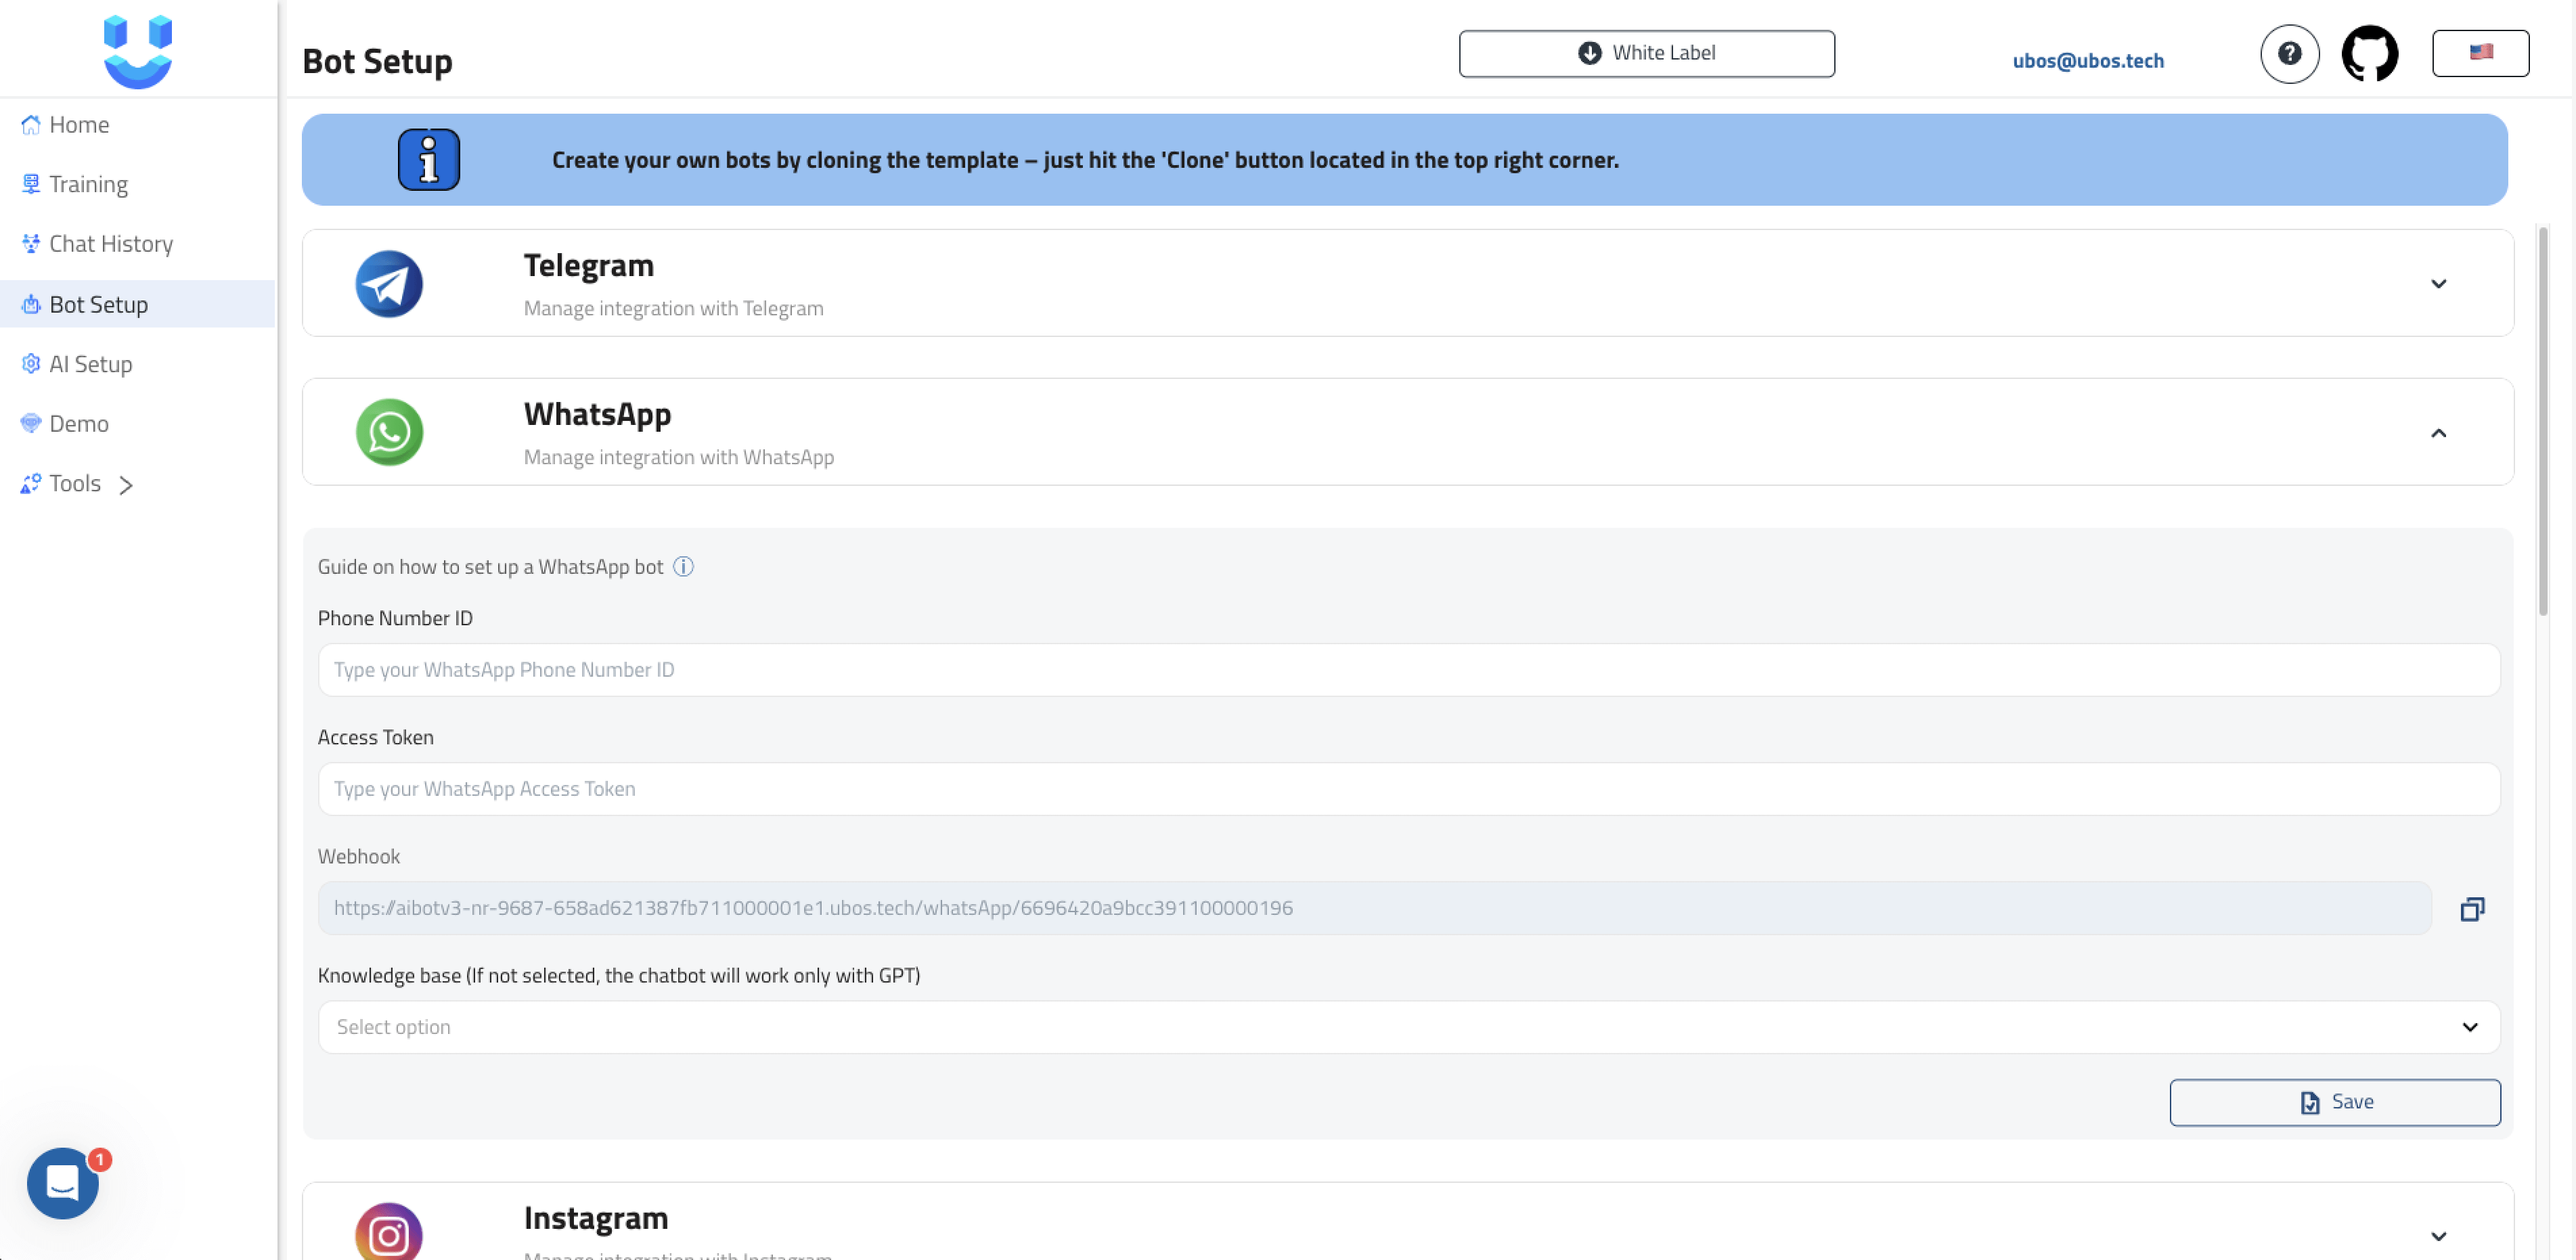Viewport: 2576px width, 1260px height.
Task: Open AI Setup from sidebar
Action: tap(90, 364)
